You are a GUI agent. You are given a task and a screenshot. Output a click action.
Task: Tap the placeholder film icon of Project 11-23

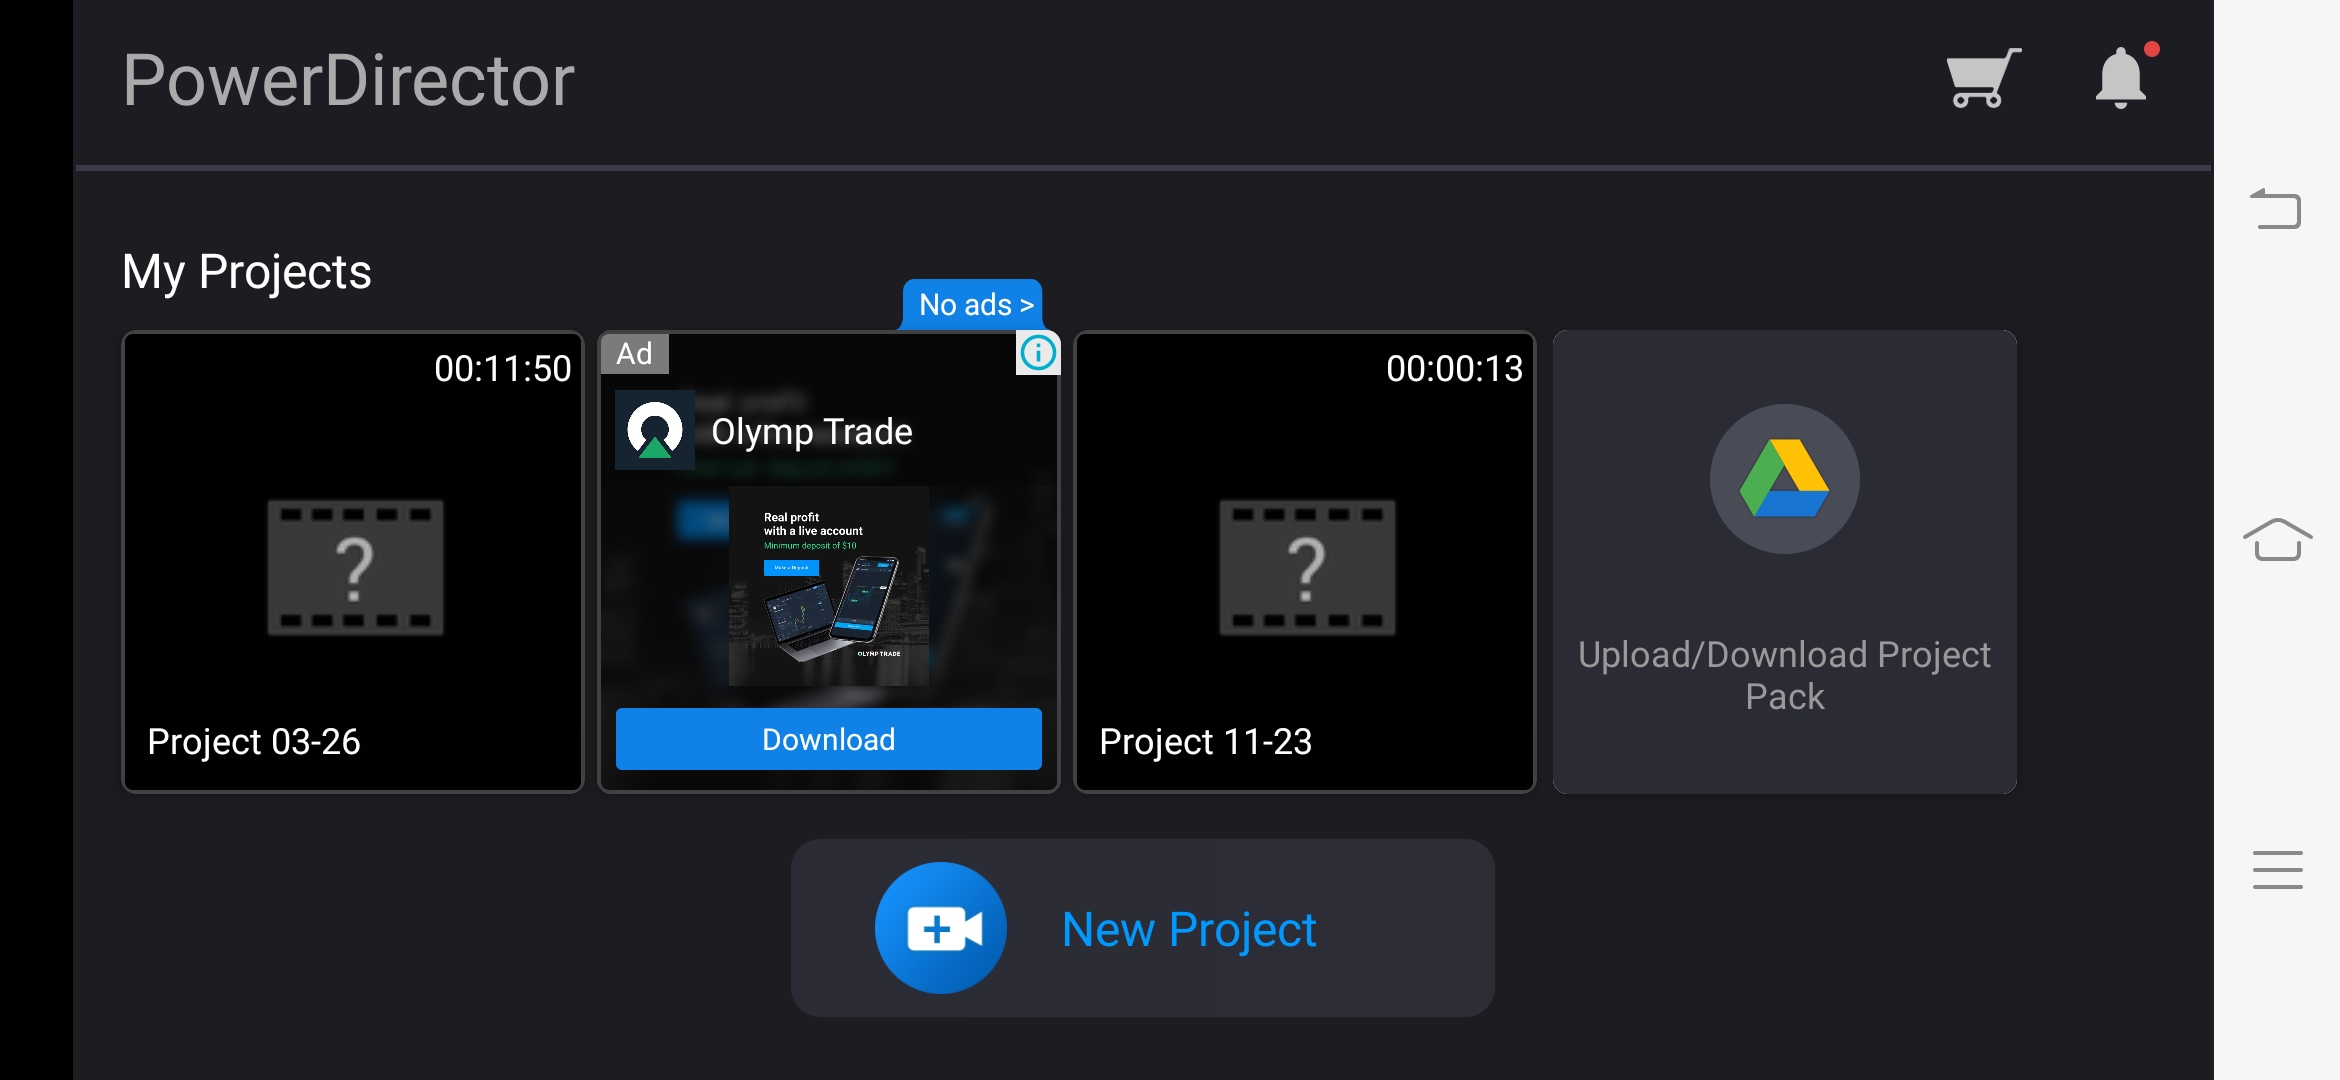(x=1307, y=567)
